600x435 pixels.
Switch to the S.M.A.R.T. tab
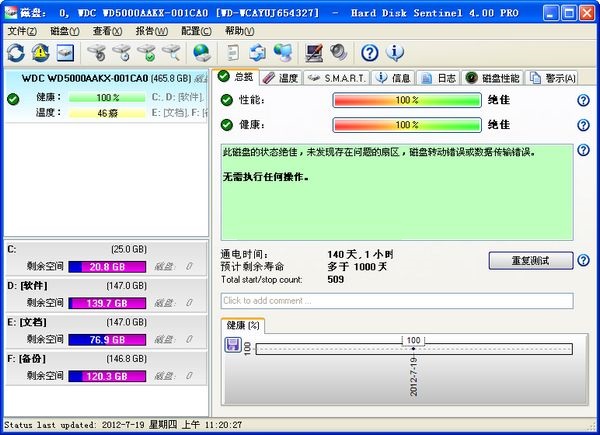[336, 78]
